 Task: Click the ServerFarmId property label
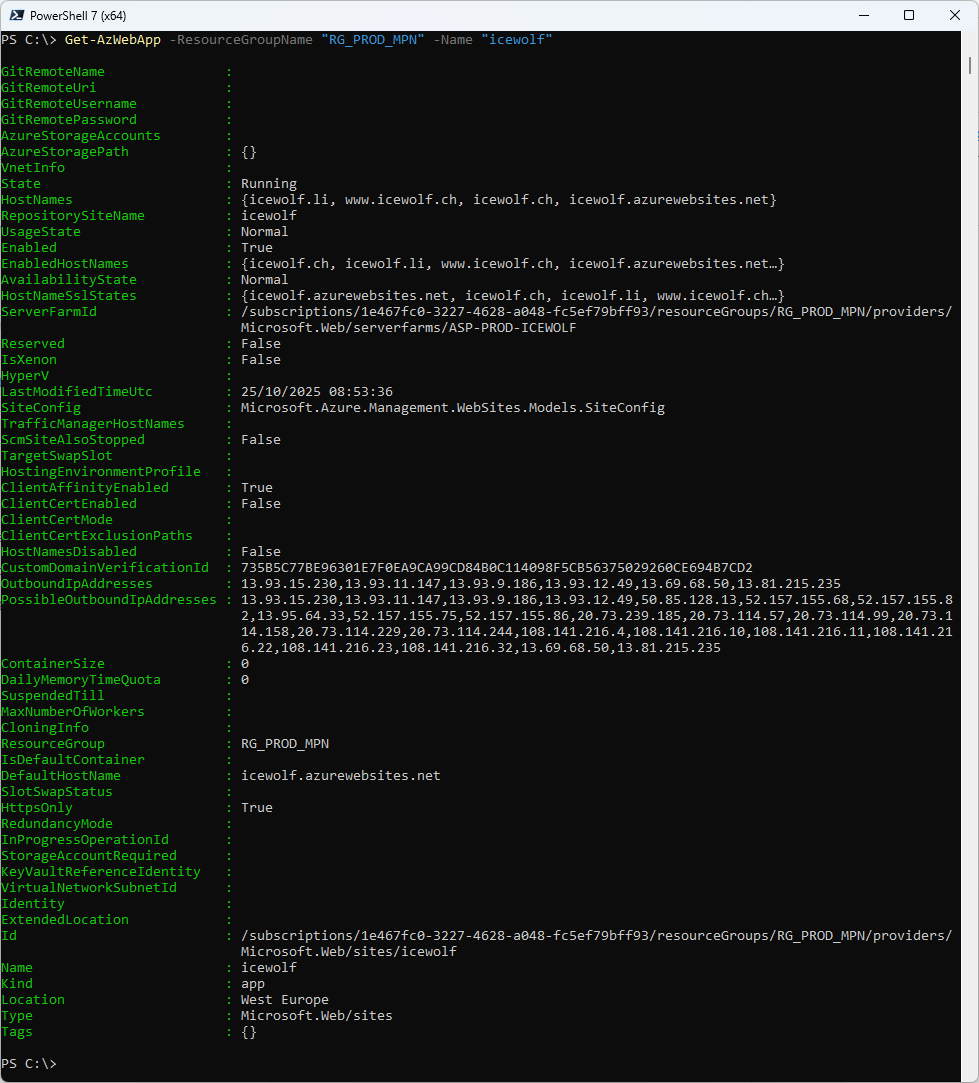click(48, 312)
